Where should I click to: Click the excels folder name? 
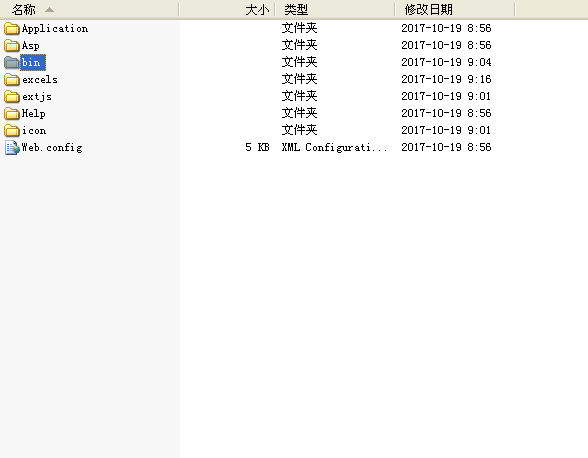point(40,80)
